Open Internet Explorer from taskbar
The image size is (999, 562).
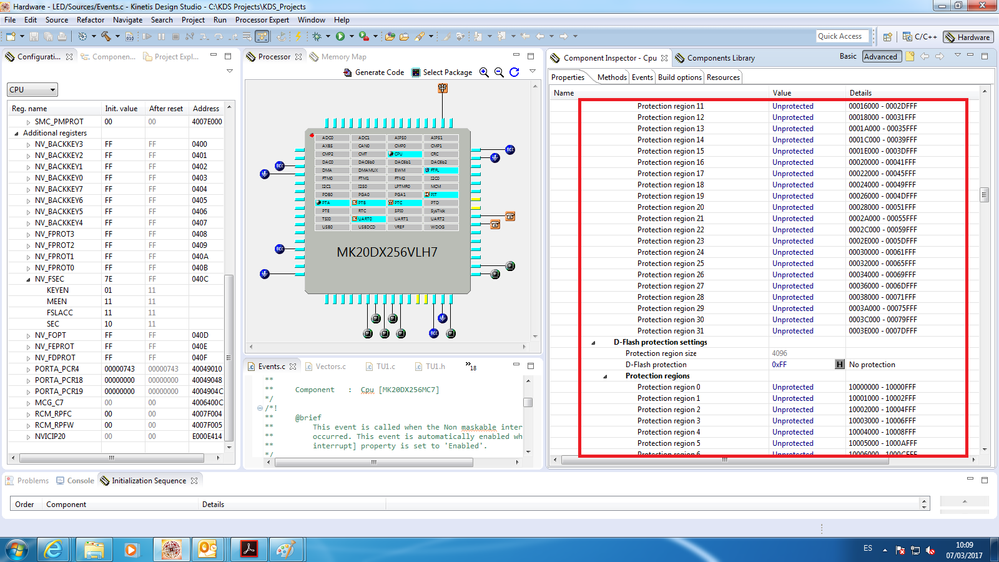54,549
